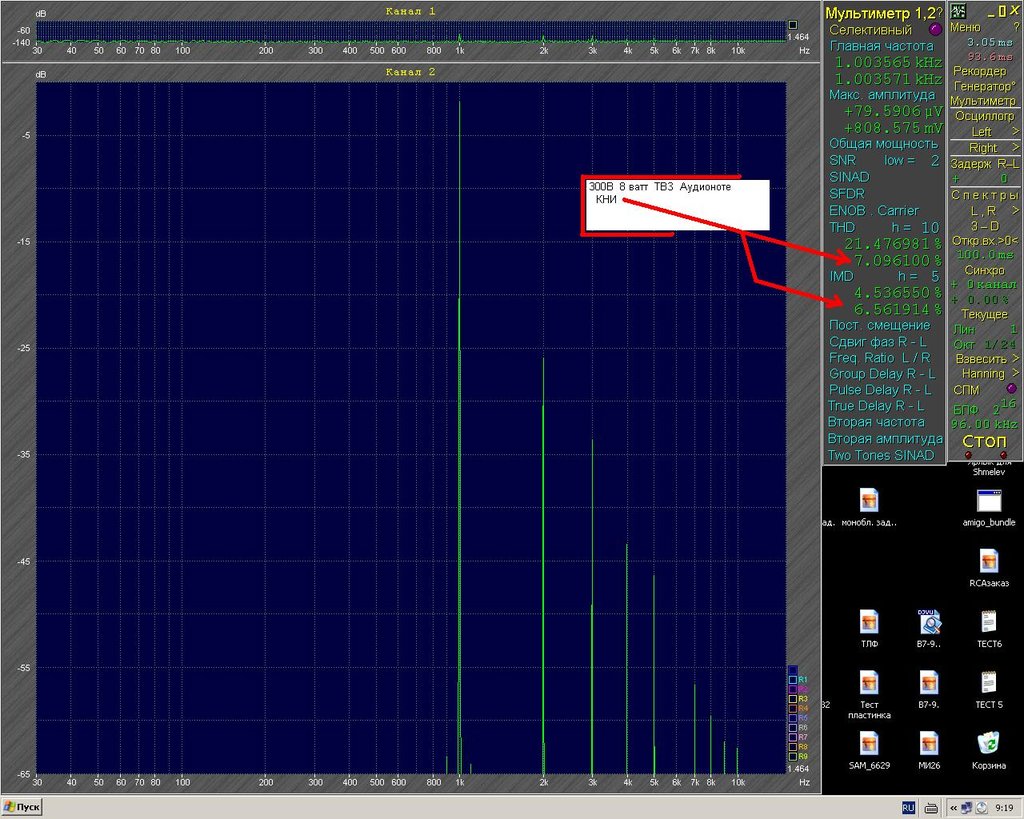Open the Корзина recycle bin icon

point(989,750)
